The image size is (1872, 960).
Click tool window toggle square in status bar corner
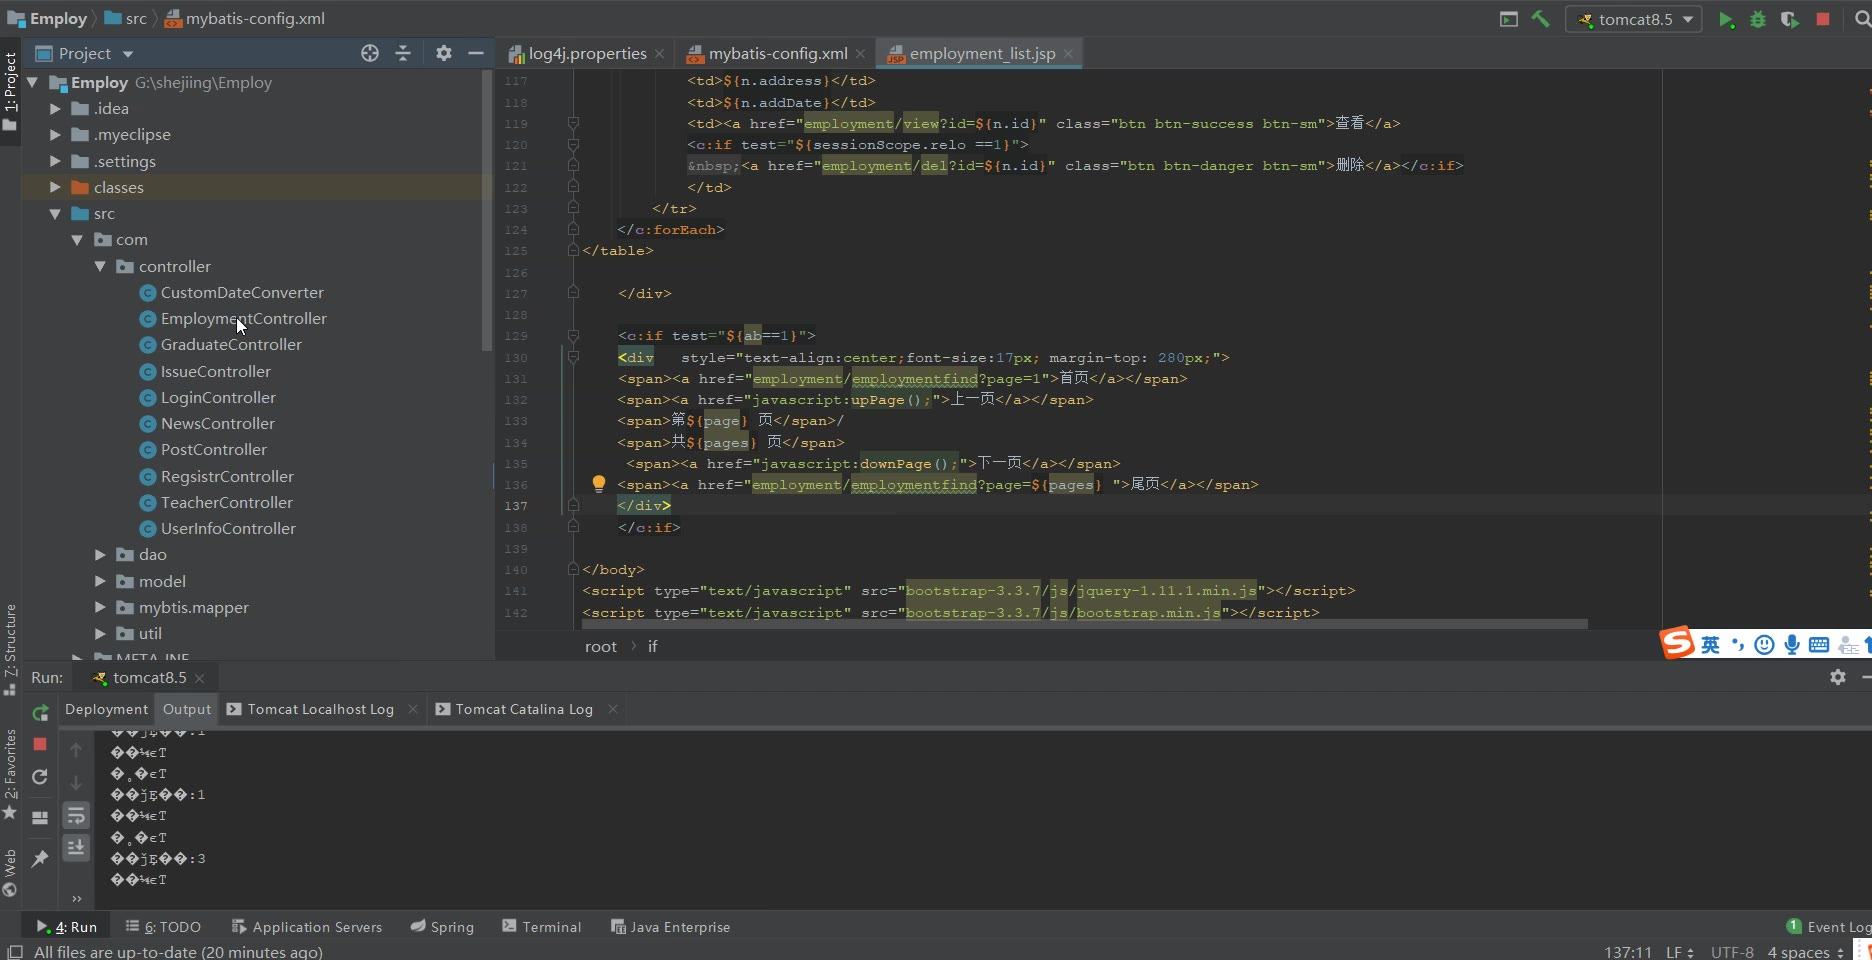tap(15, 952)
